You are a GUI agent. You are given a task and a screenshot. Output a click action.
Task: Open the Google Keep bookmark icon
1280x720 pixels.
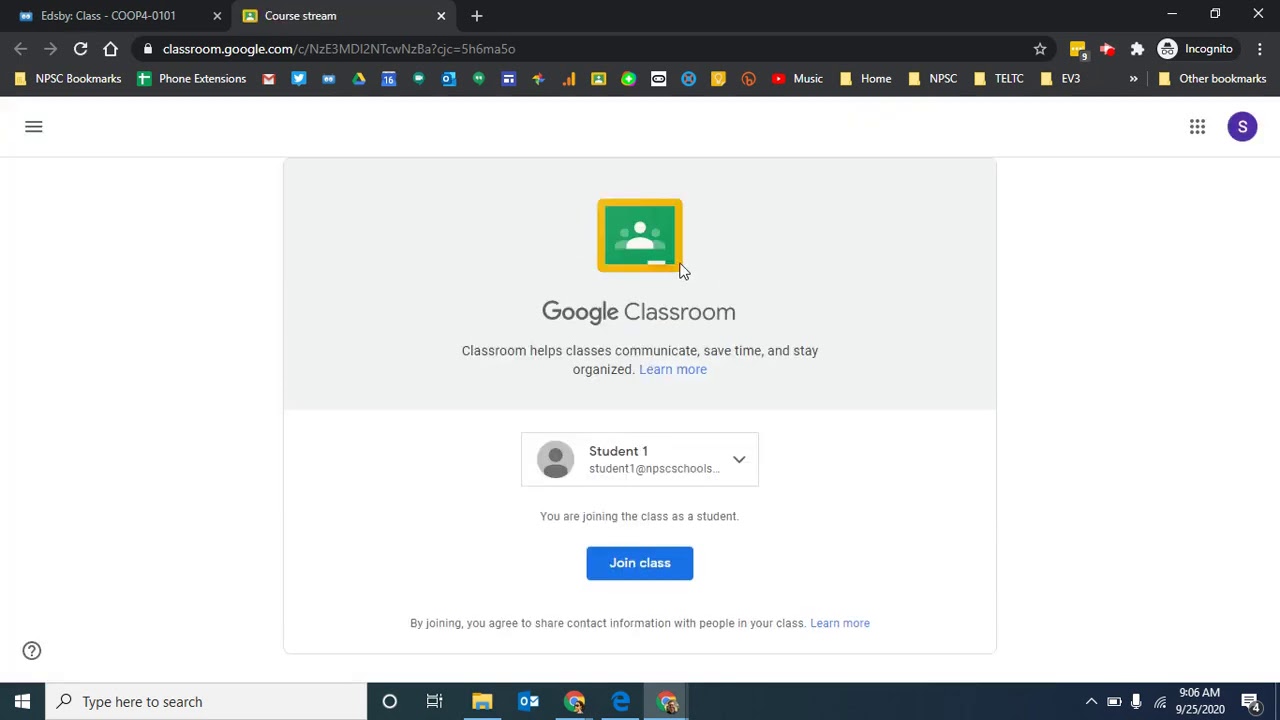point(718,78)
